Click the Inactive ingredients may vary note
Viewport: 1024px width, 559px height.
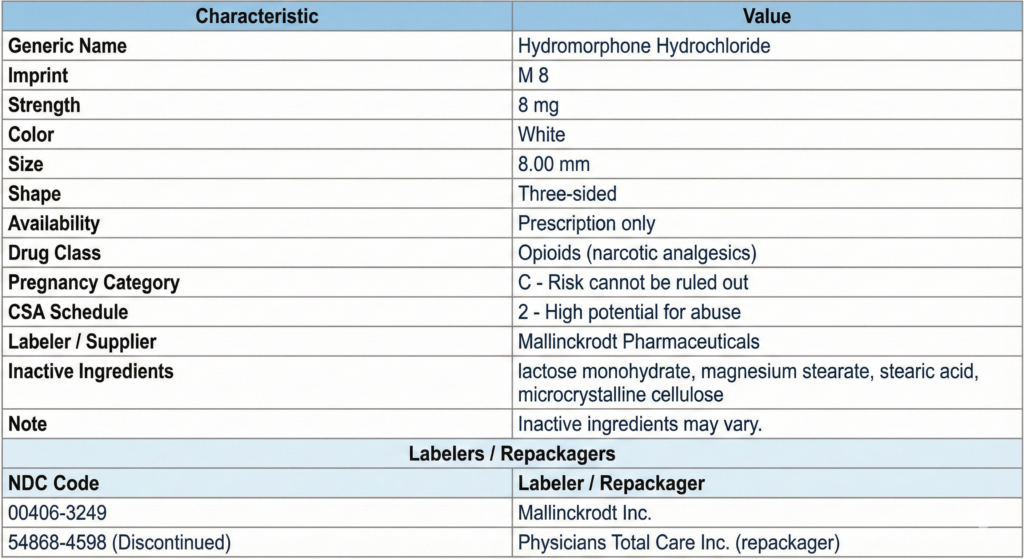[639, 424]
